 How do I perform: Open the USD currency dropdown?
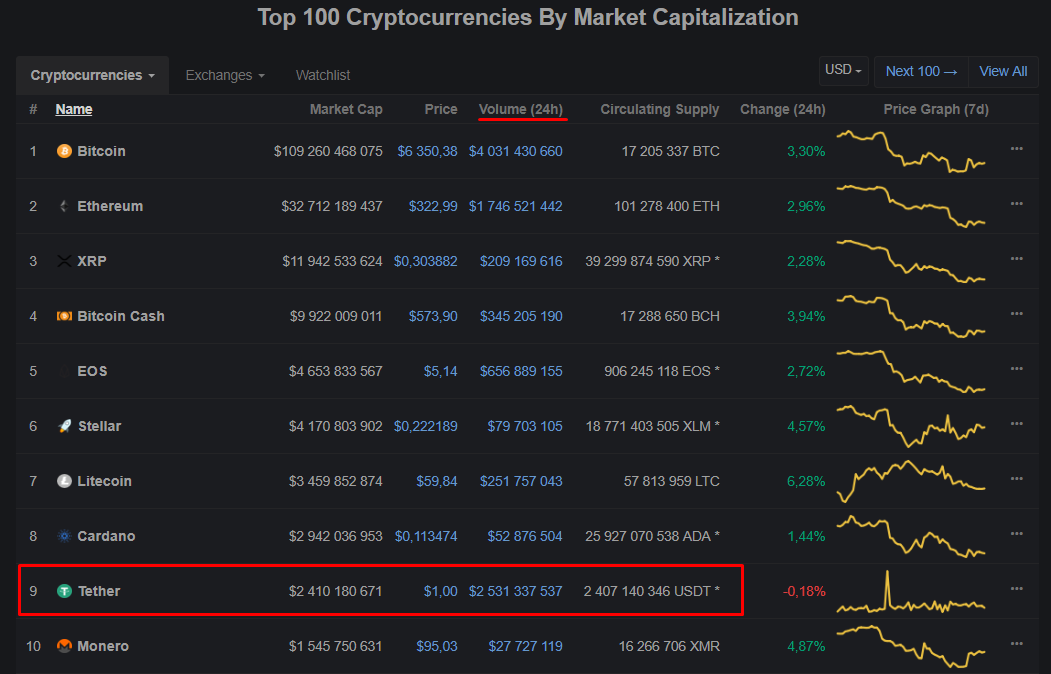[x=843, y=71]
